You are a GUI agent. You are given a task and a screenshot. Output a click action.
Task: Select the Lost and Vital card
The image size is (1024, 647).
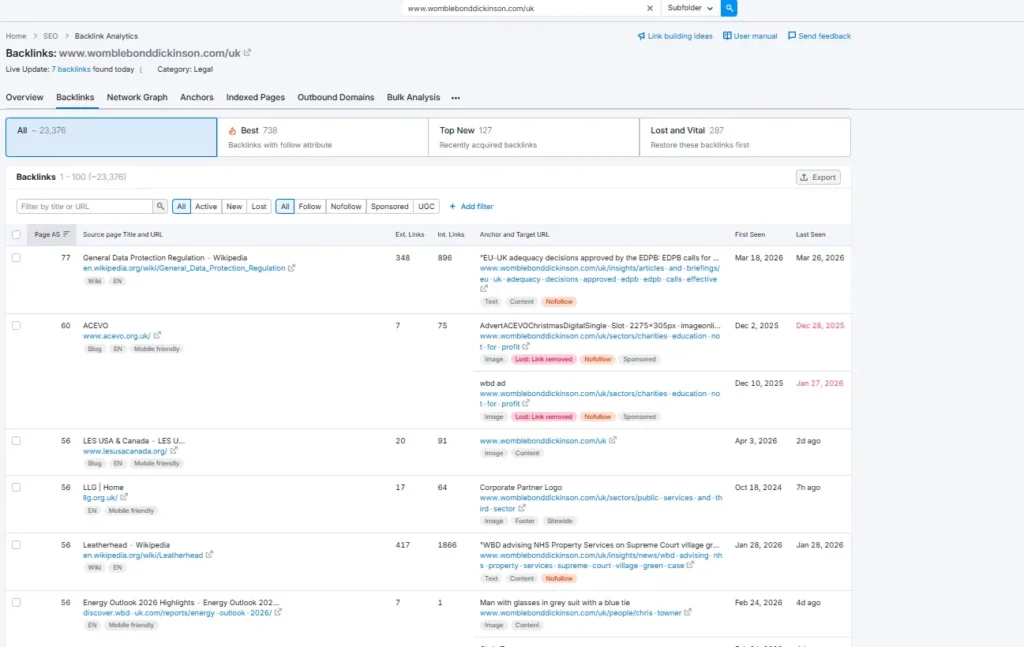coord(745,137)
